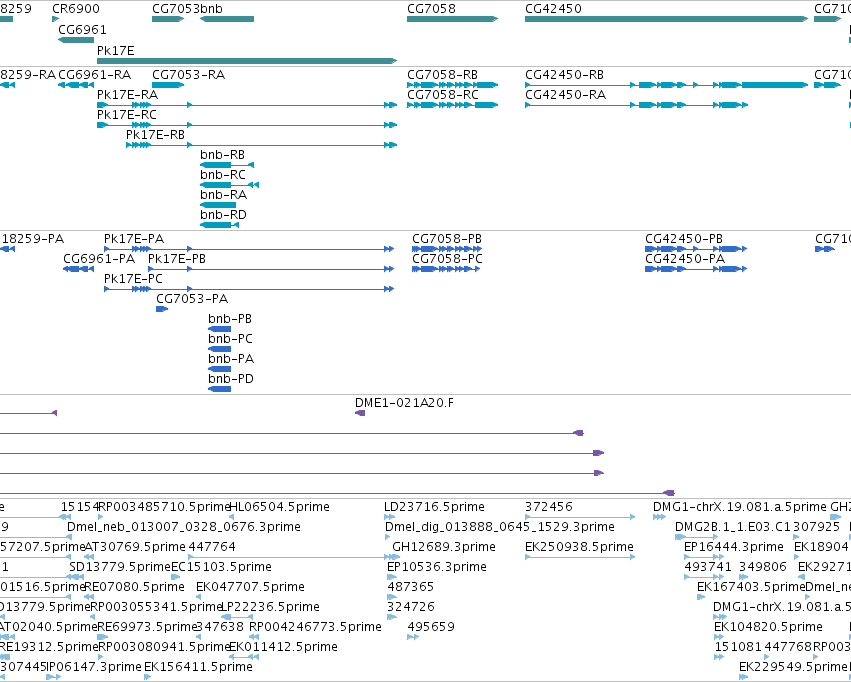Click the bnb-PB protein label

pyautogui.click(x=230, y=318)
